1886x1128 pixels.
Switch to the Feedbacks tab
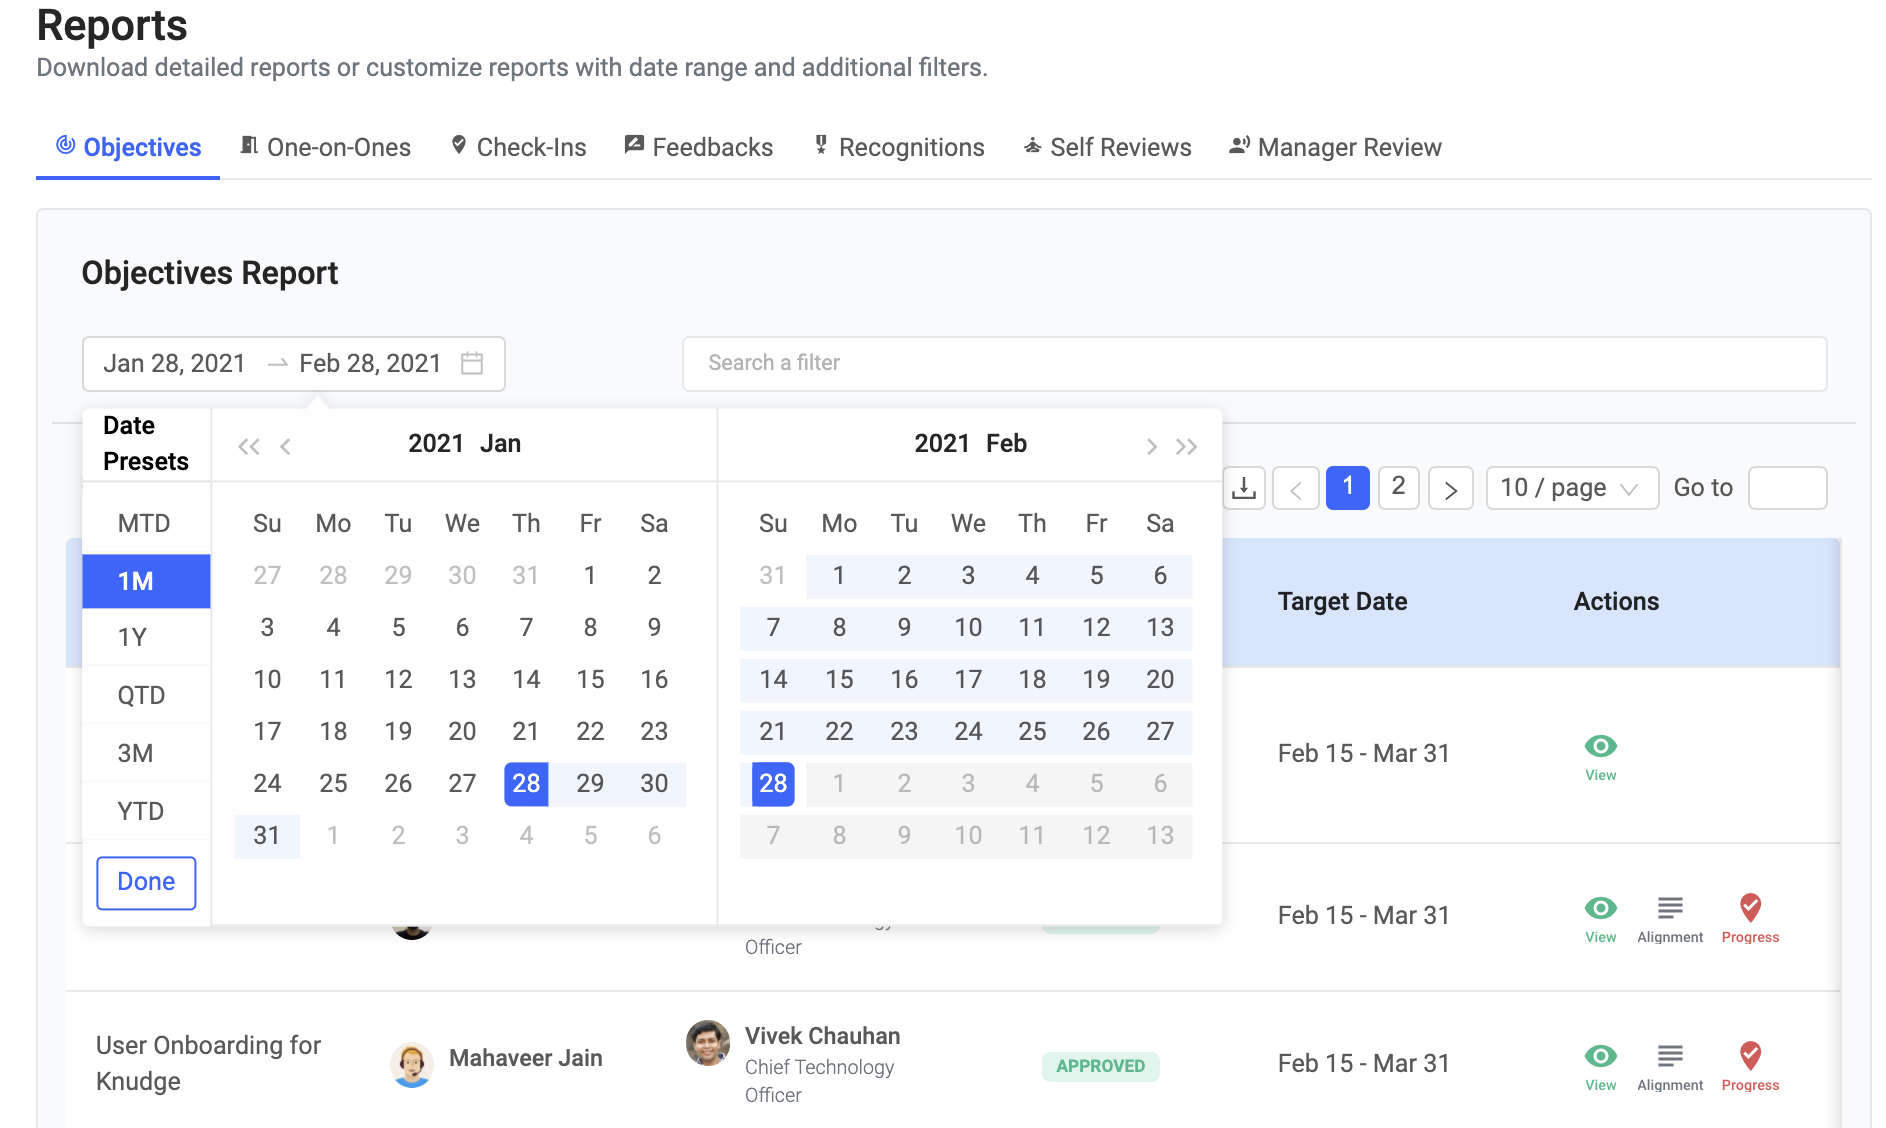[698, 147]
